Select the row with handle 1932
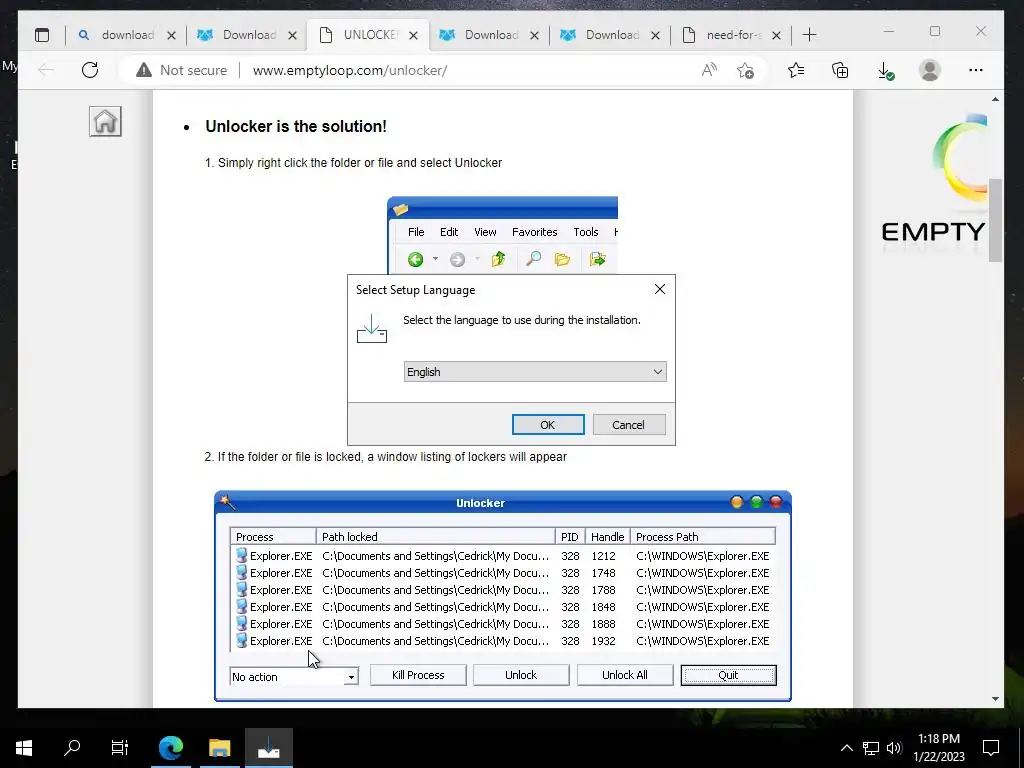This screenshot has height=768, width=1024. (502, 641)
